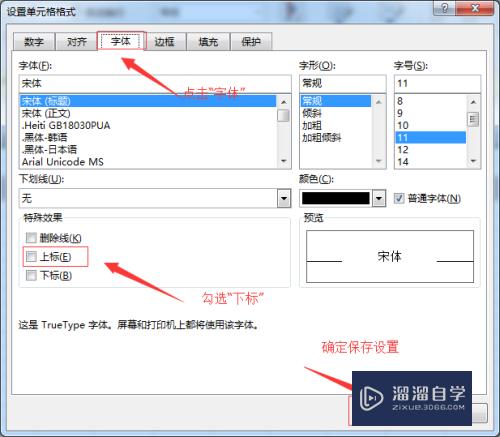Open the 下划线 underline dropdown
Image resolution: width=500 pixels, height=437 pixels.
pyautogui.click(x=284, y=199)
